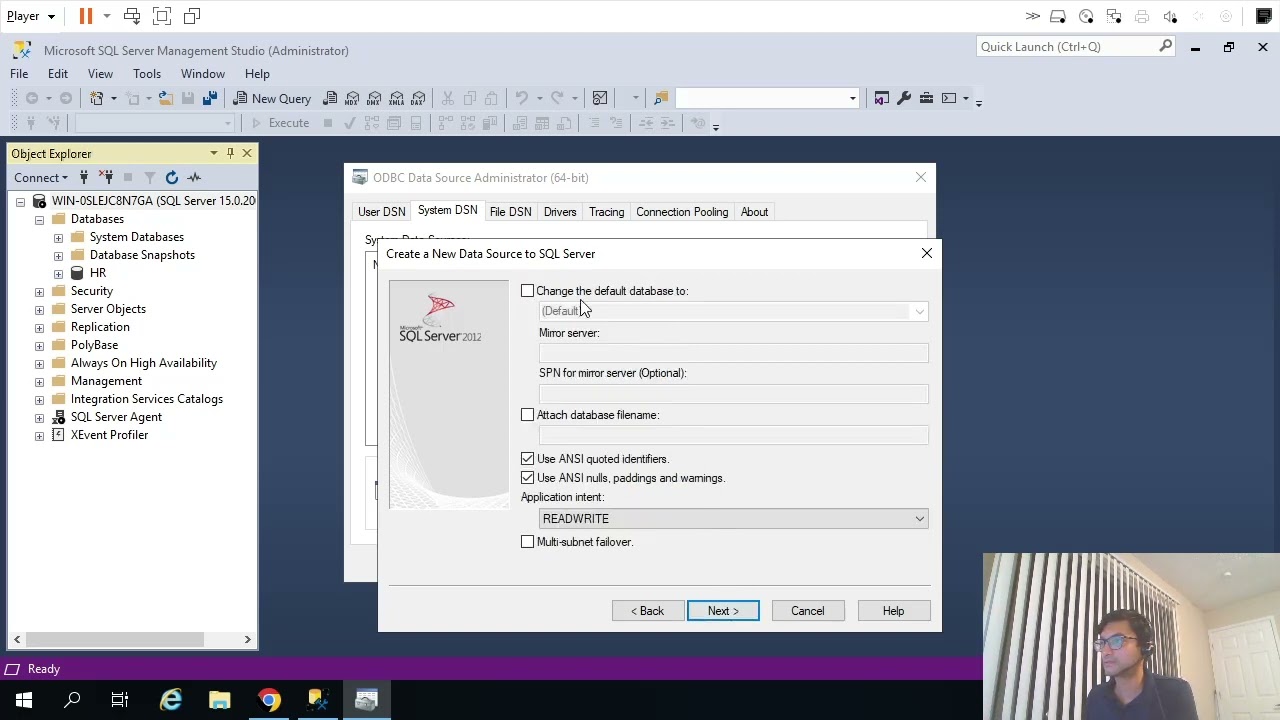
Task: Tick the Attach database filename checkbox
Action: [528, 415]
